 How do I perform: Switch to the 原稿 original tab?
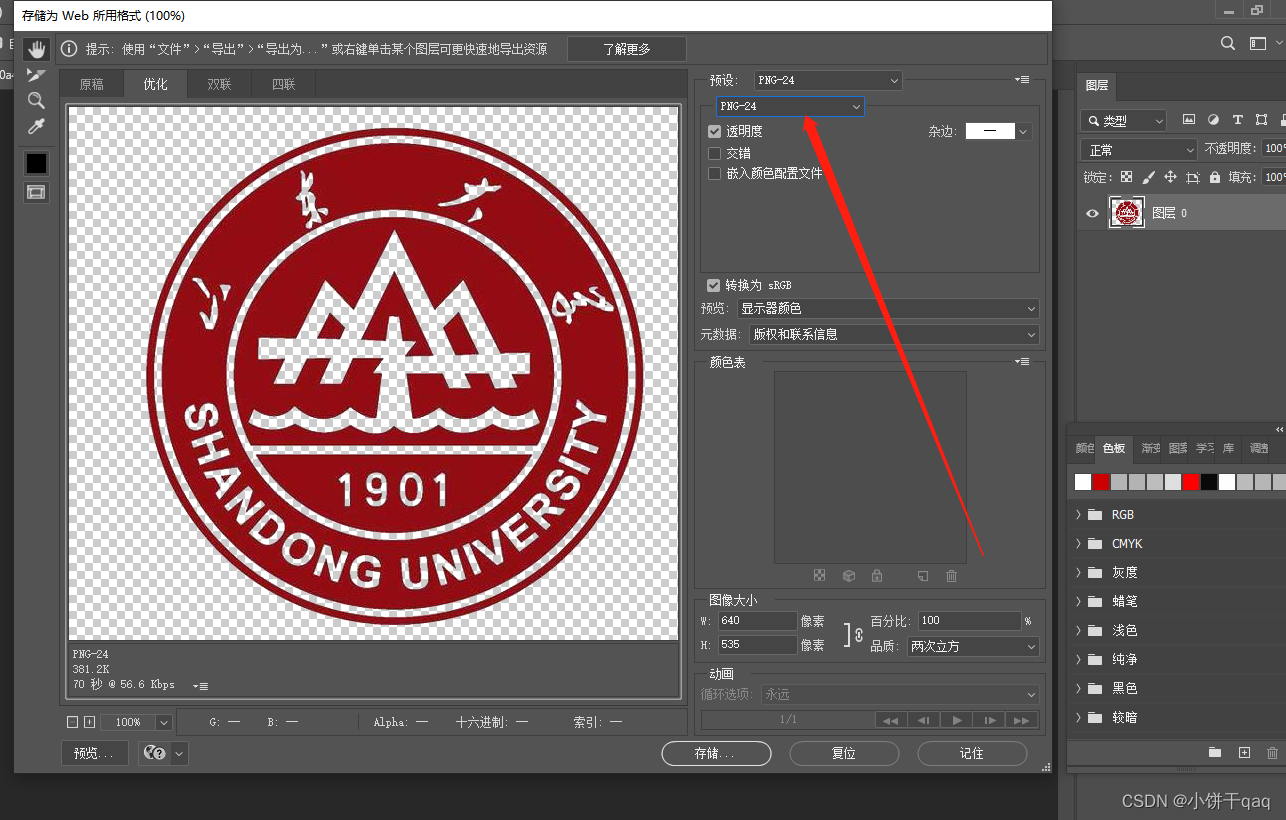tap(92, 84)
